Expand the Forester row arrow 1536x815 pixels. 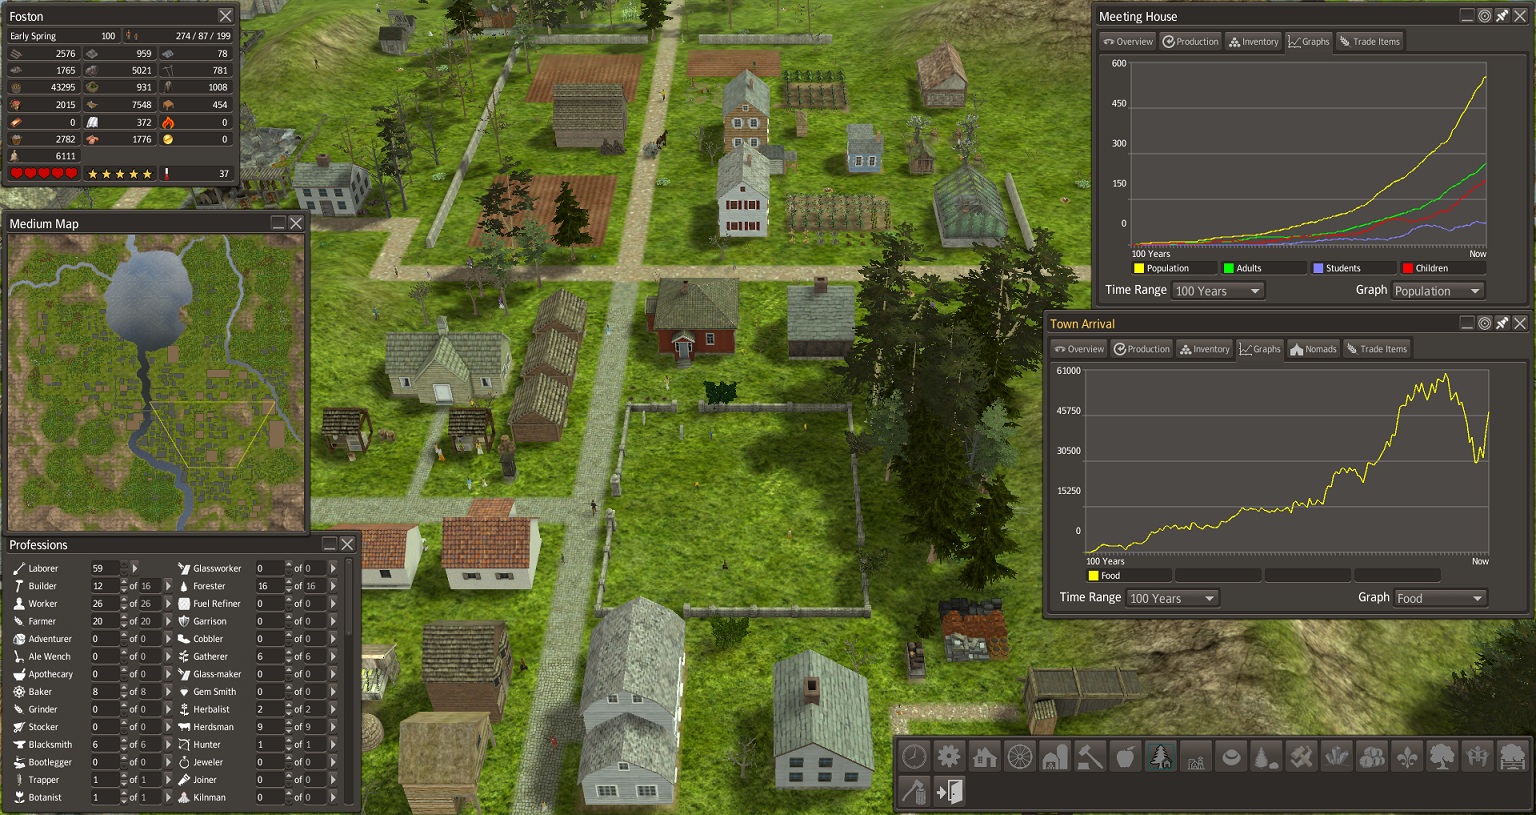click(333, 586)
